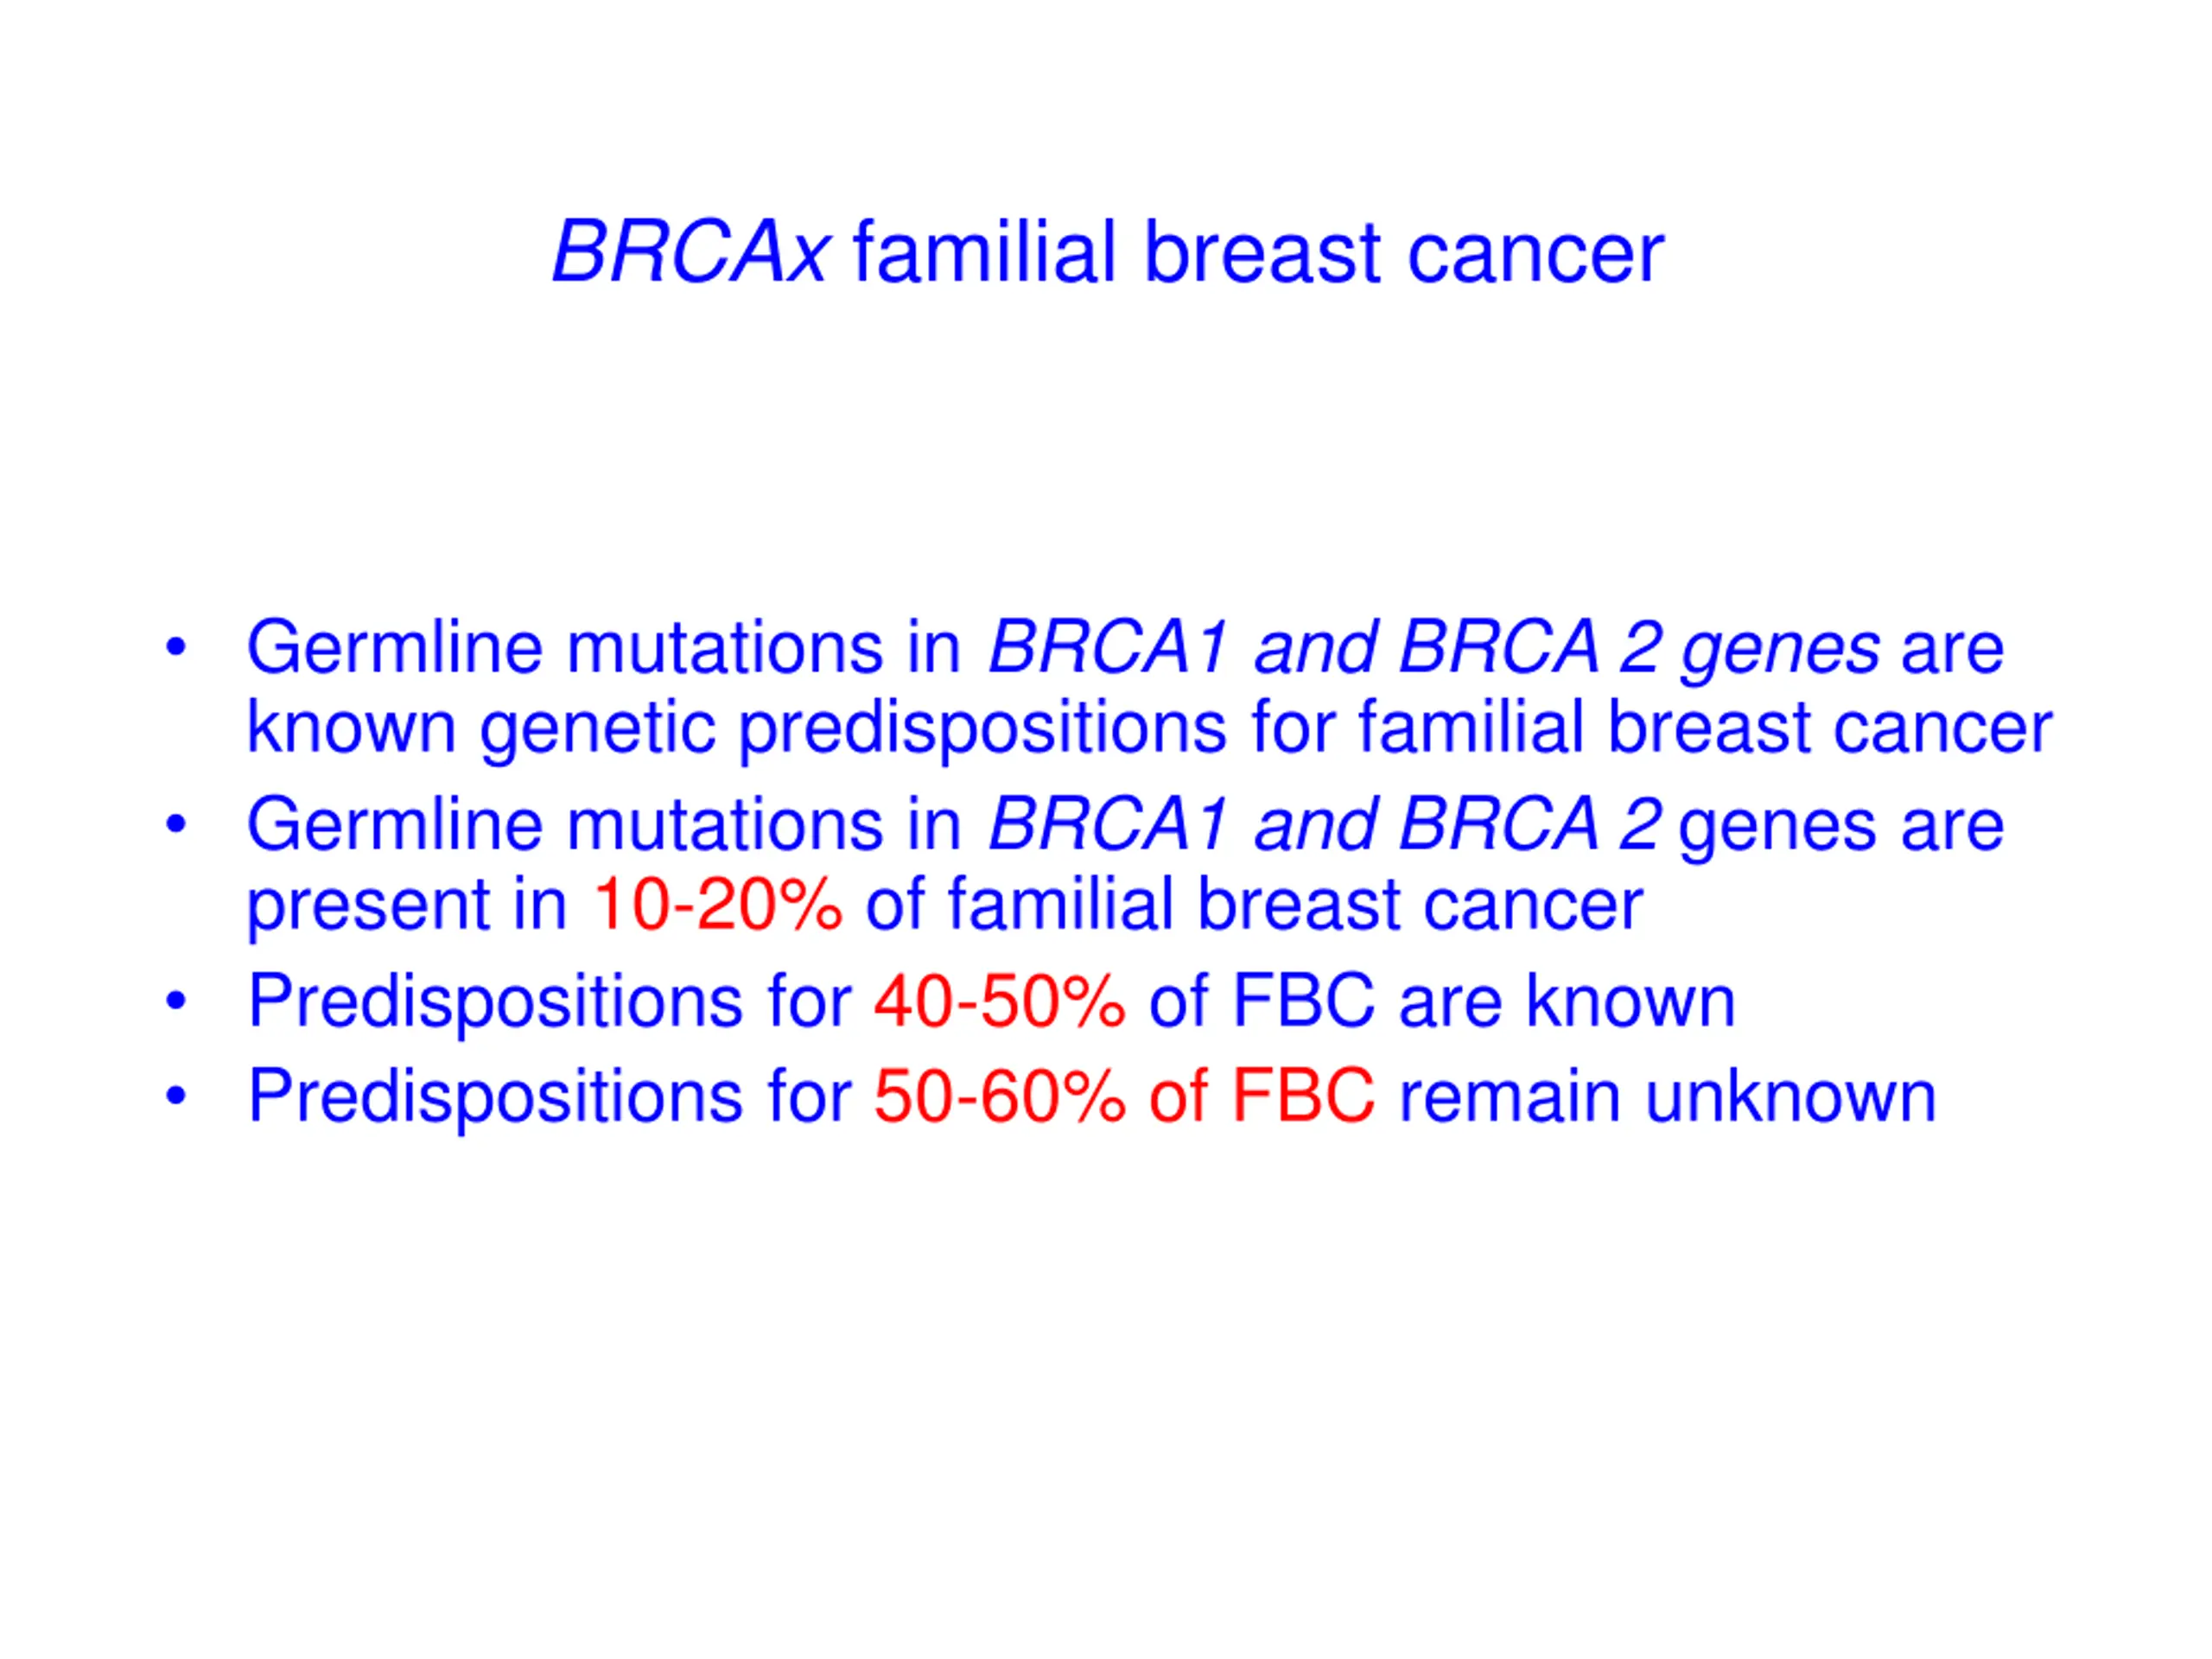Click the text 'of FBC are known'

1442,1000
